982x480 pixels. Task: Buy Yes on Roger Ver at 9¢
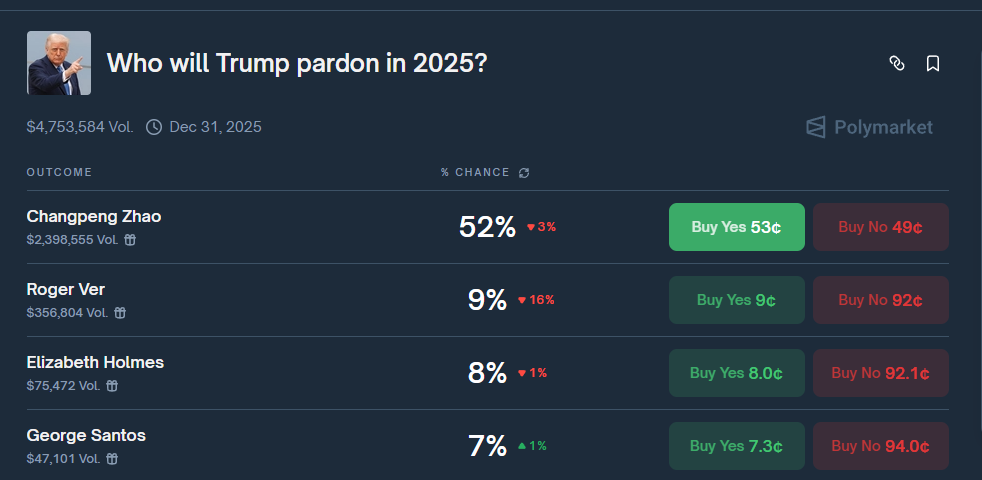736,300
